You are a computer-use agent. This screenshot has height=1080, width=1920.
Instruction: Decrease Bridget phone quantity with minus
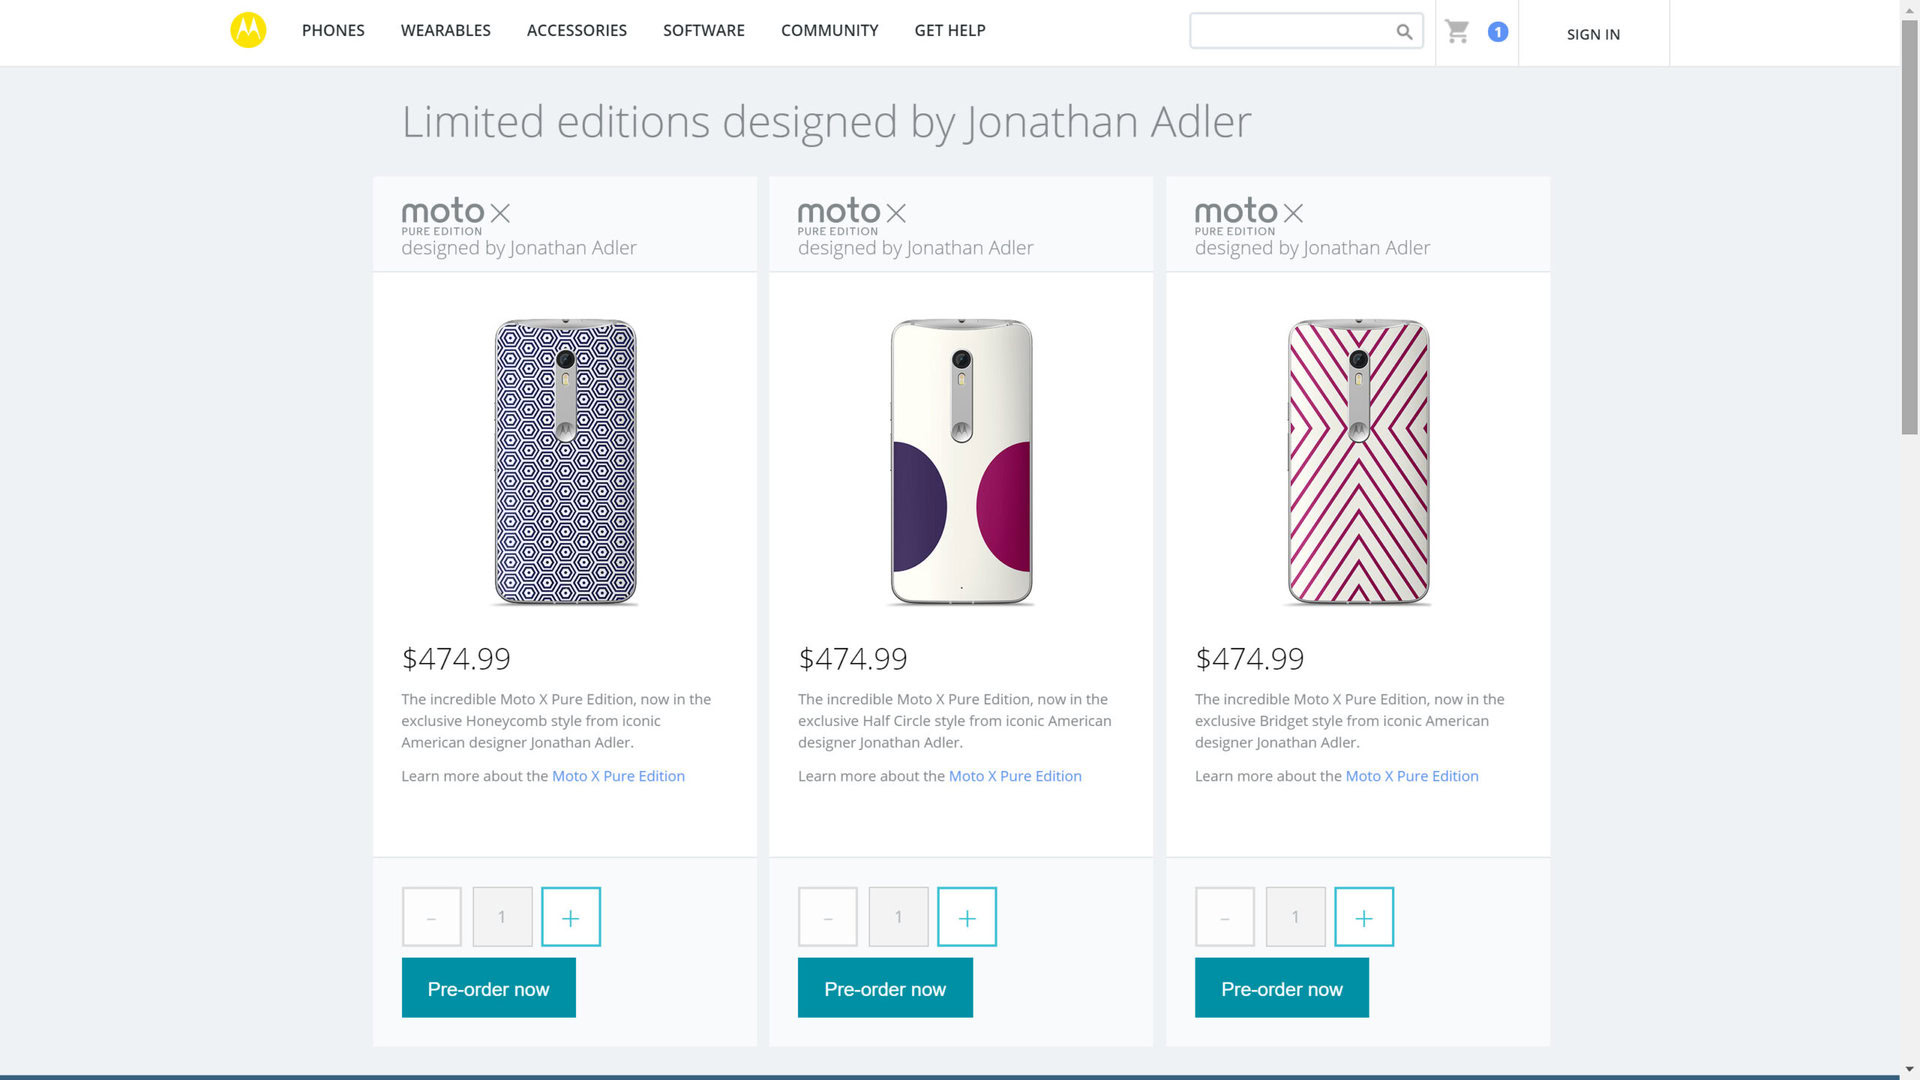tap(1224, 917)
